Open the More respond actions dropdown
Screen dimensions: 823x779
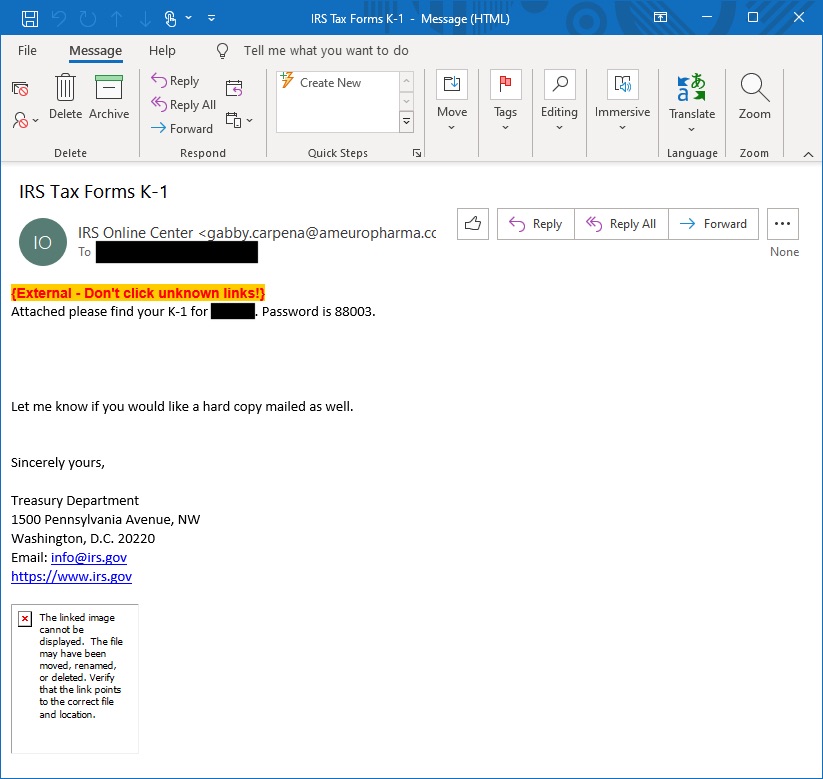(x=239, y=120)
